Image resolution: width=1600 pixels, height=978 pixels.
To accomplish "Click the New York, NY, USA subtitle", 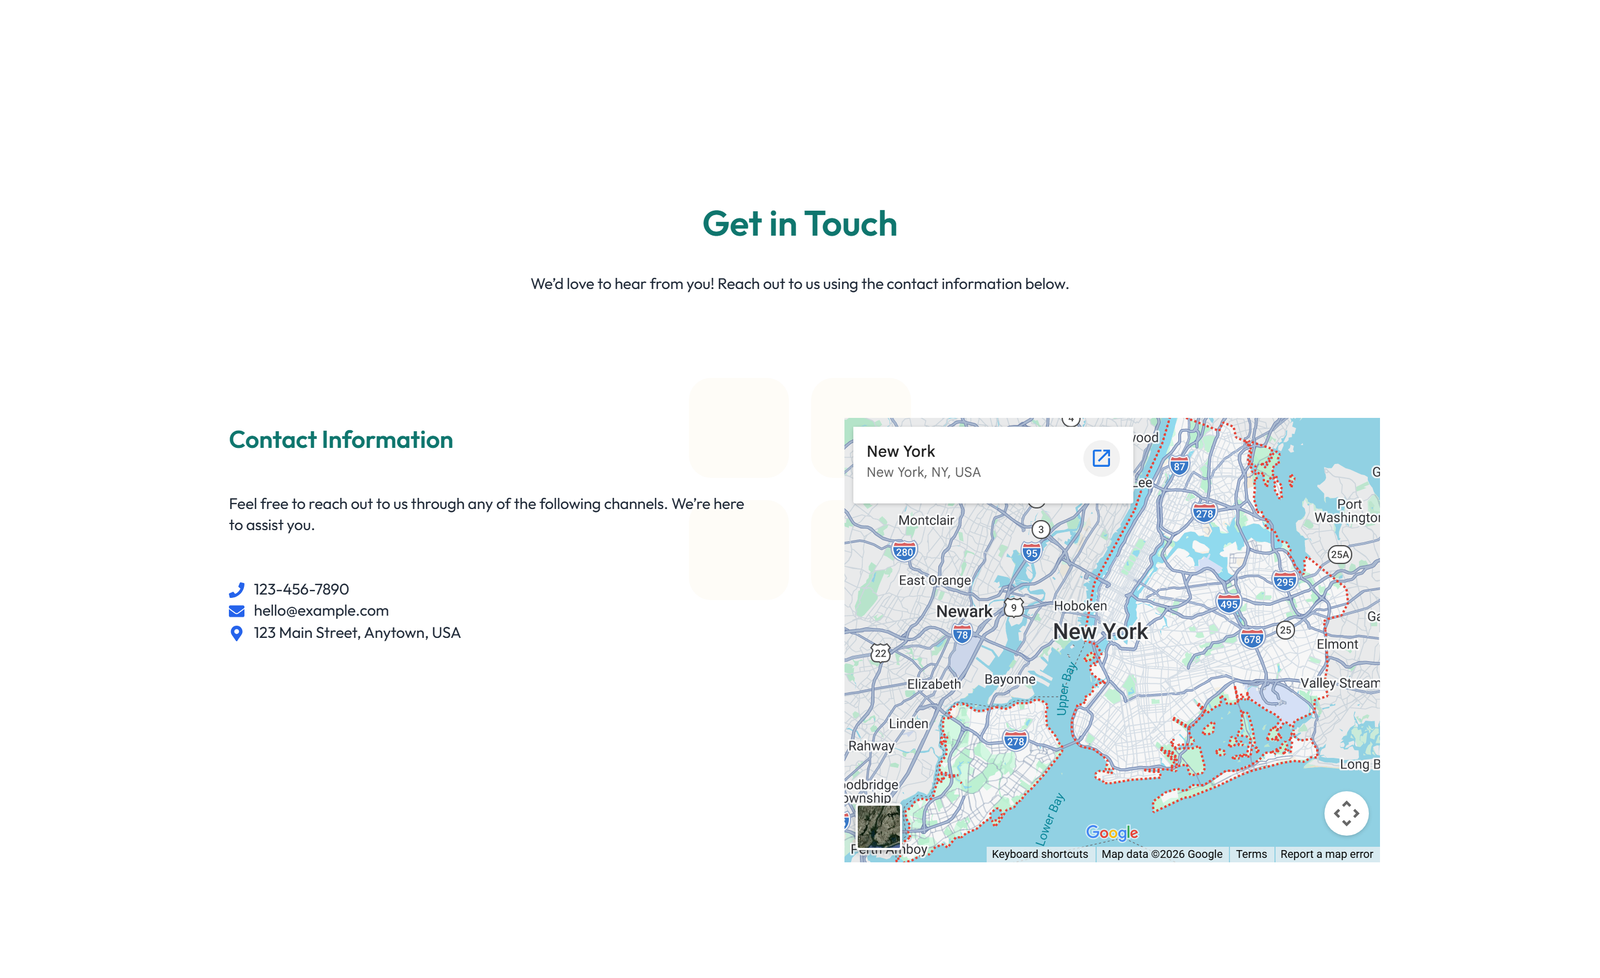I will [x=922, y=472].
